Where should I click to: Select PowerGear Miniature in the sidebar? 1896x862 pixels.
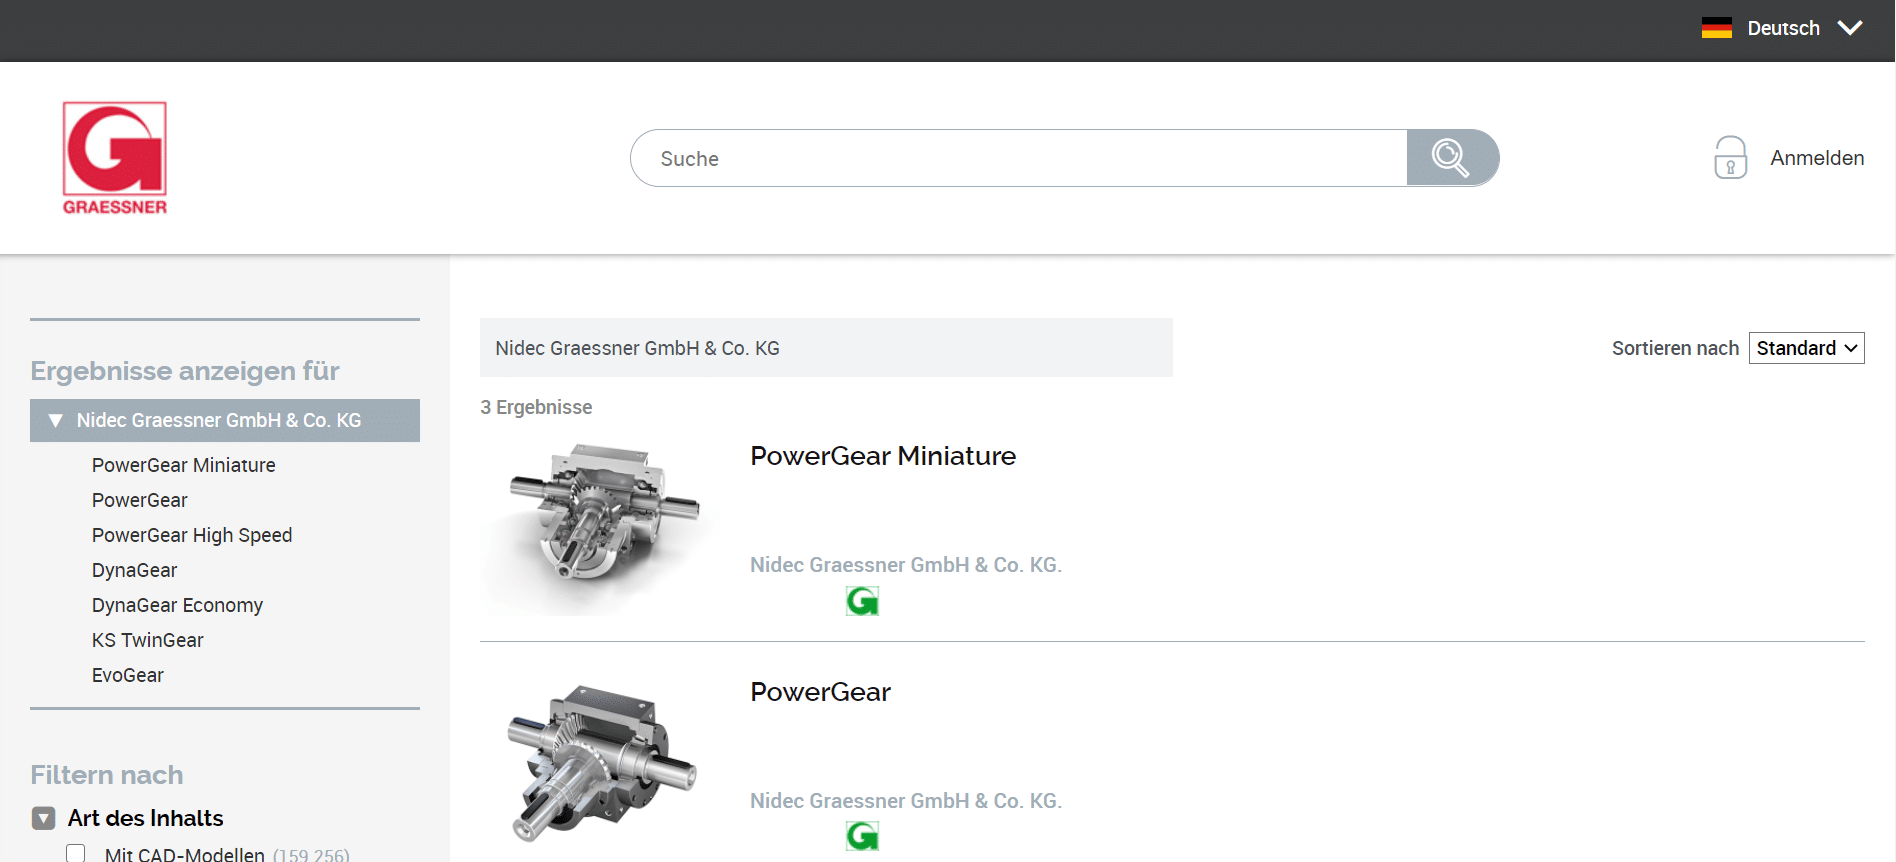pyautogui.click(x=184, y=465)
